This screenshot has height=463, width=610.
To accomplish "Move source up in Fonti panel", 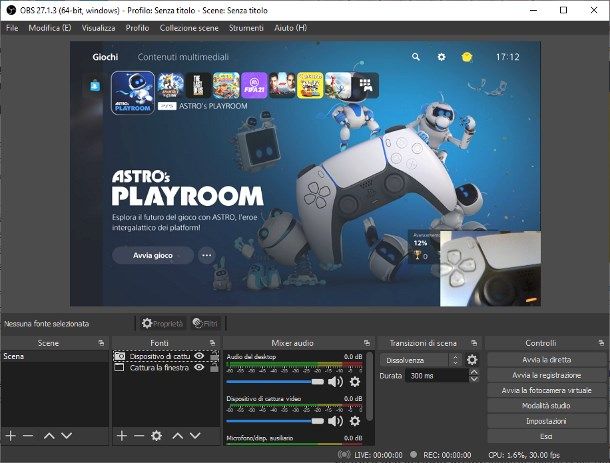I will [x=178, y=436].
